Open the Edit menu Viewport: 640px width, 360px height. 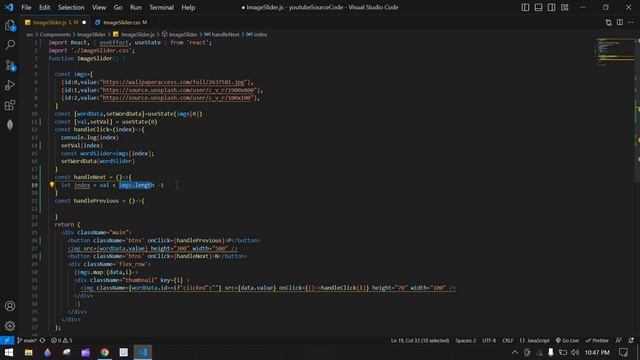pyautogui.click(x=44, y=7)
